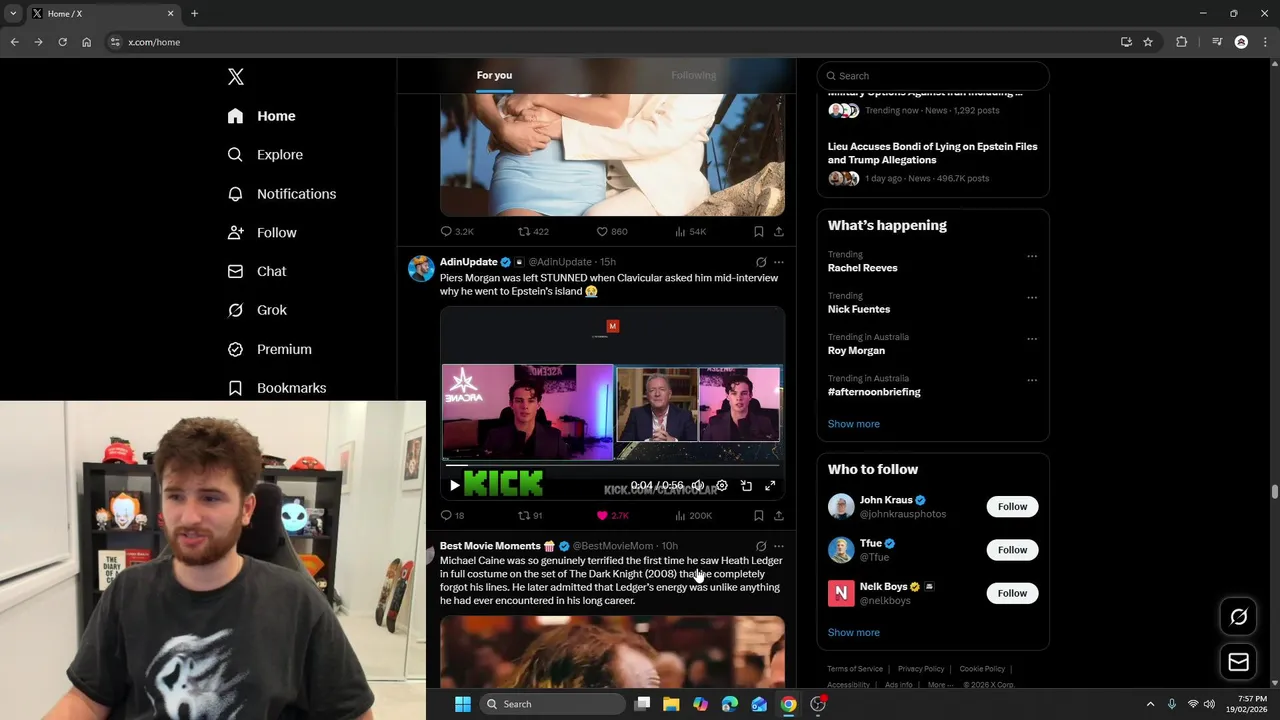
Task: Open floating Grok button
Action: tap(1238, 617)
